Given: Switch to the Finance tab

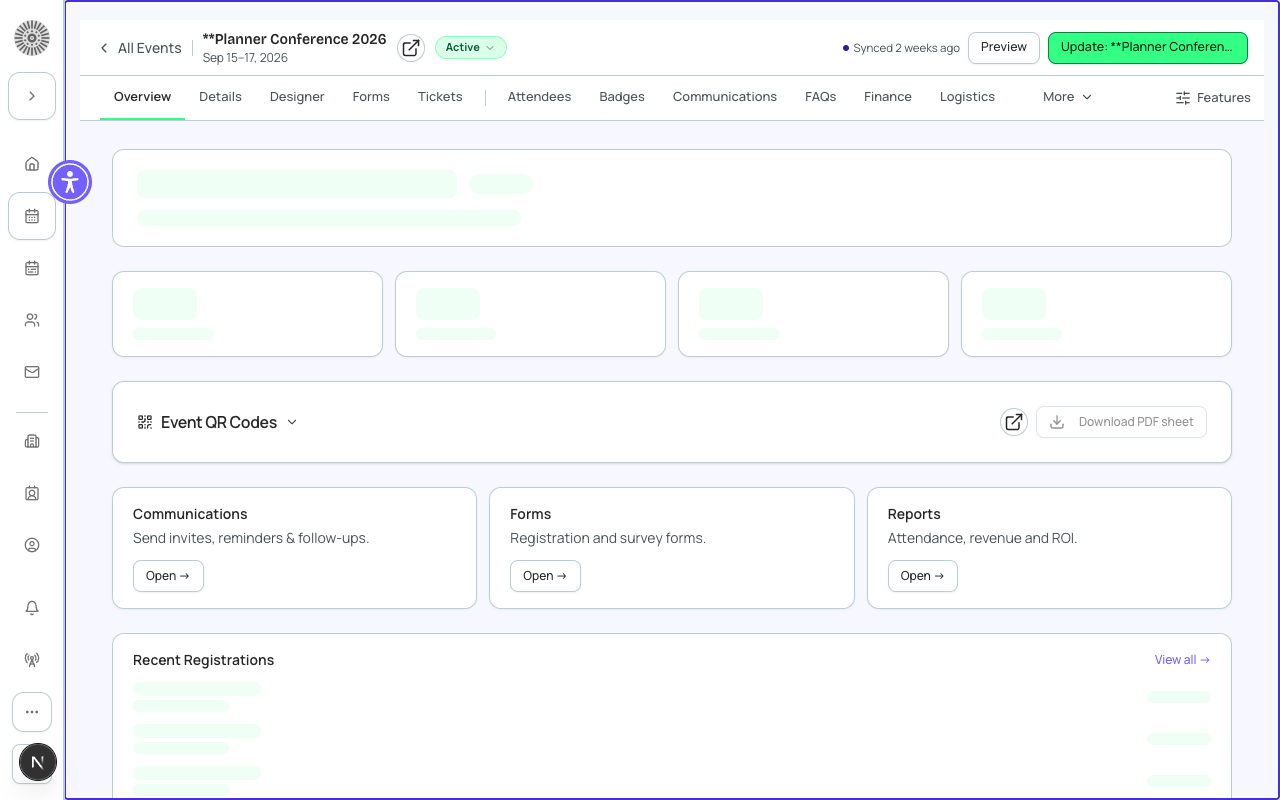Looking at the screenshot, I should tap(888, 97).
